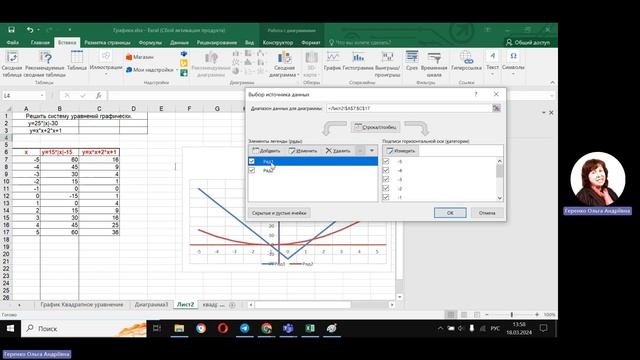Screen dimensions: 640x360
Task: Click Switch Row/Column (Строка/столбец) button
Action: pyautogui.click(x=375, y=127)
